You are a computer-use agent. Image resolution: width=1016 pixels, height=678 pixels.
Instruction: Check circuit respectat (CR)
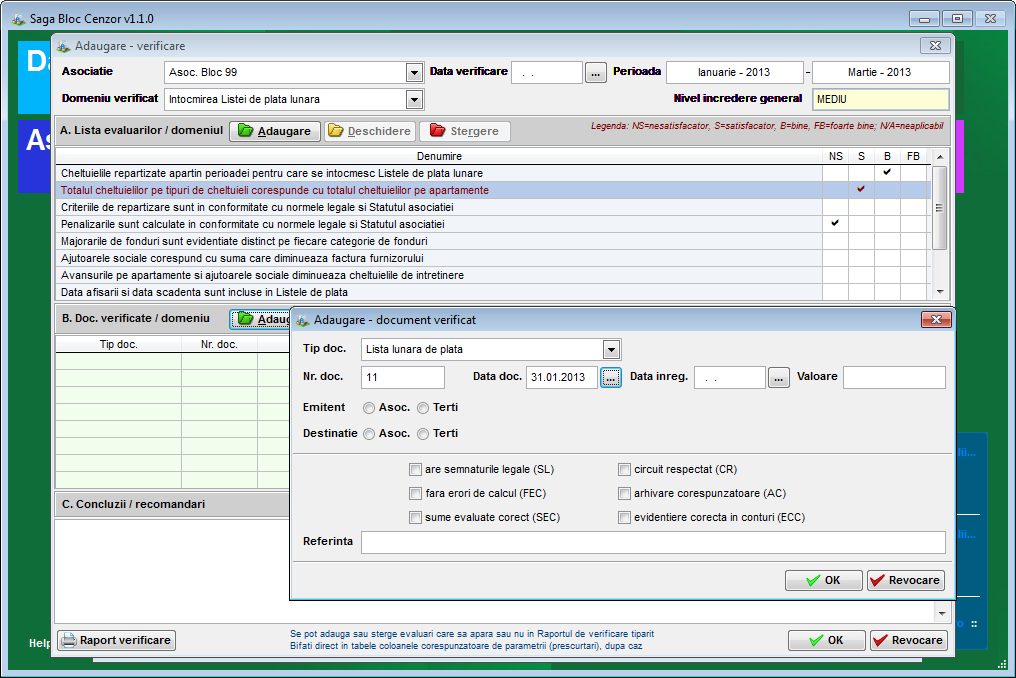[624, 469]
